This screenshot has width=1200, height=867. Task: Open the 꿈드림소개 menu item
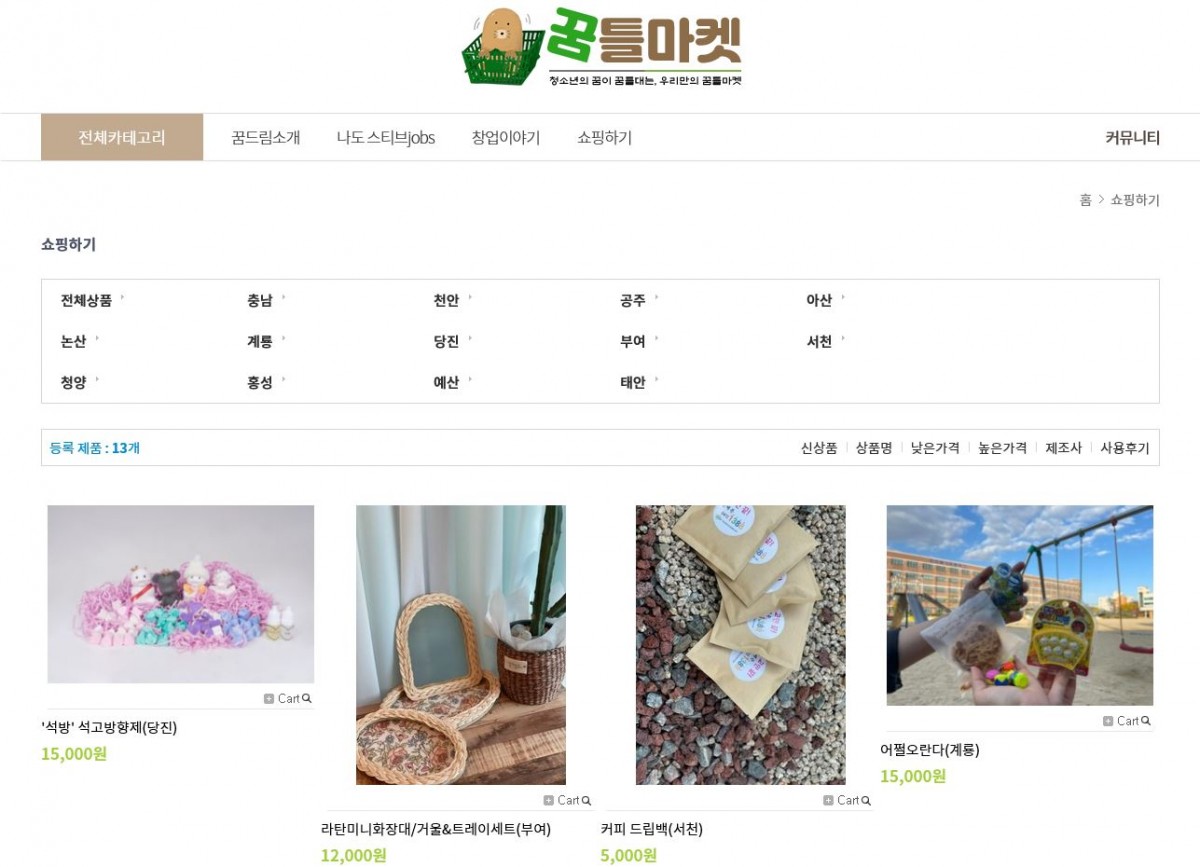click(266, 138)
